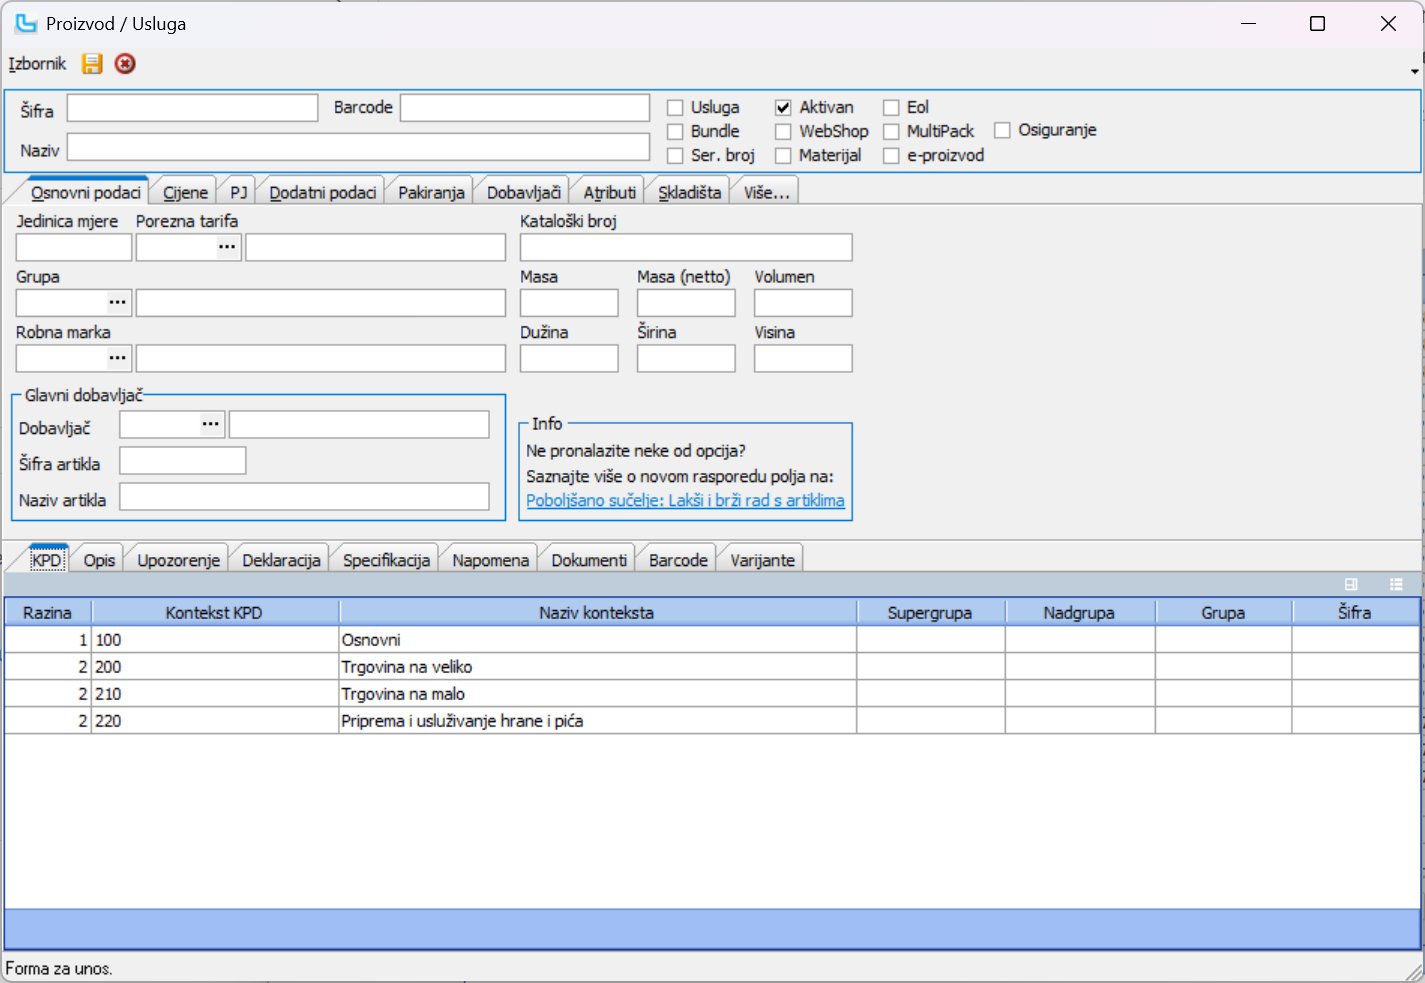The height and width of the screenshot is (983, 1425).
Task: Switch to the Cijene tab
Action: [x=185, y=193]
